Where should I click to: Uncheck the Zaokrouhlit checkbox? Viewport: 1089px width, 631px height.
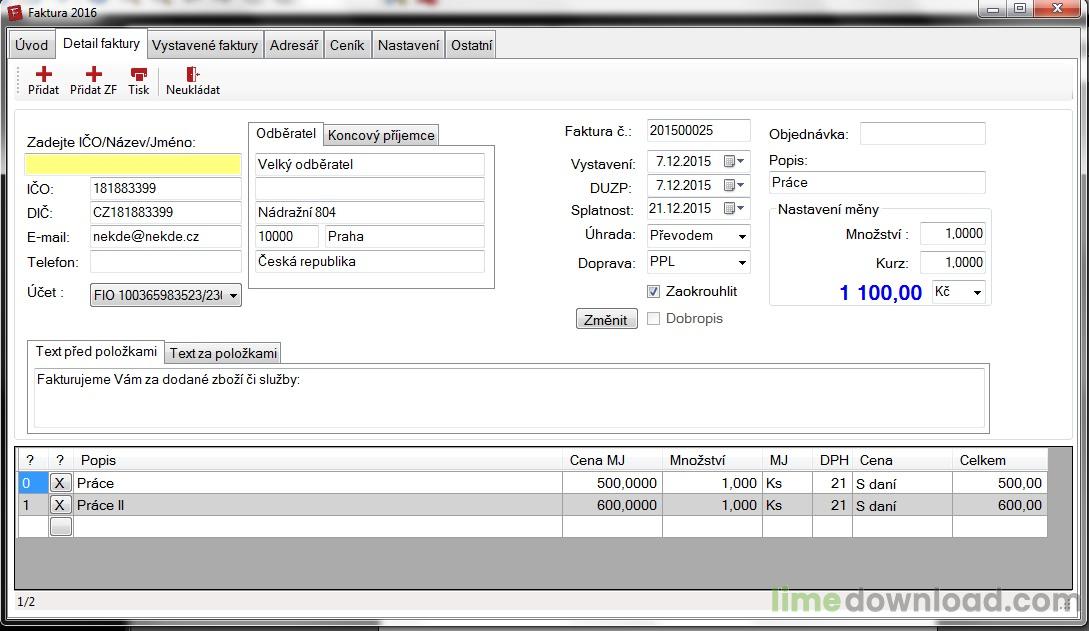(654, 292)
